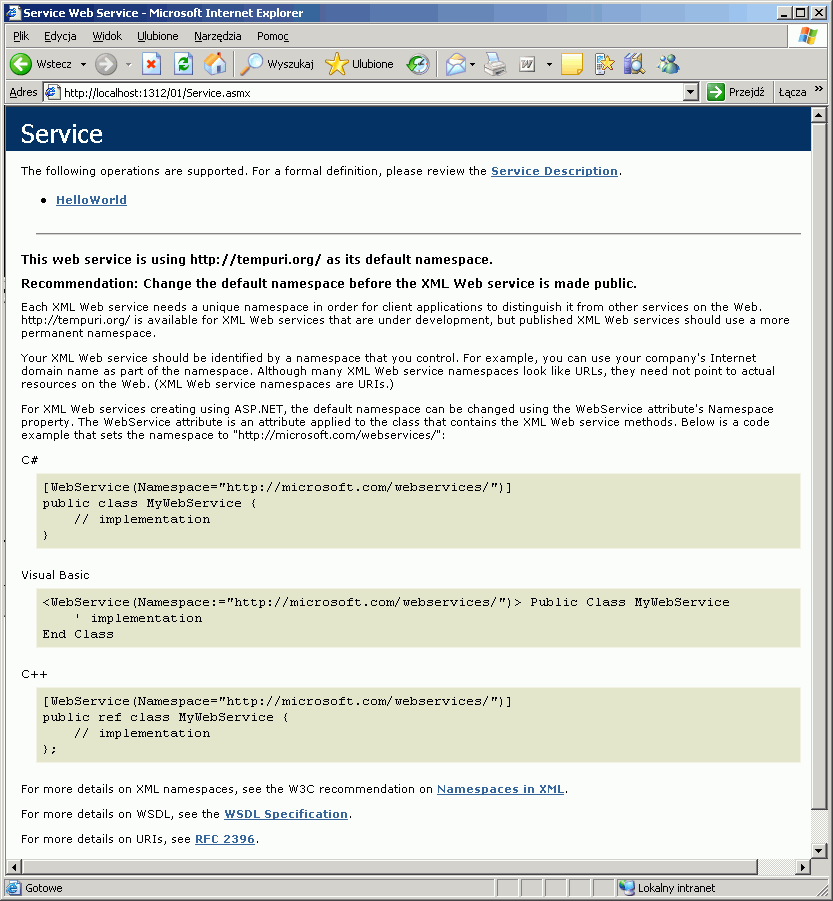The width and height of the screenshot is (833, 901).
Task: Click the page icon in the address bar
Action: coord(53,92)
